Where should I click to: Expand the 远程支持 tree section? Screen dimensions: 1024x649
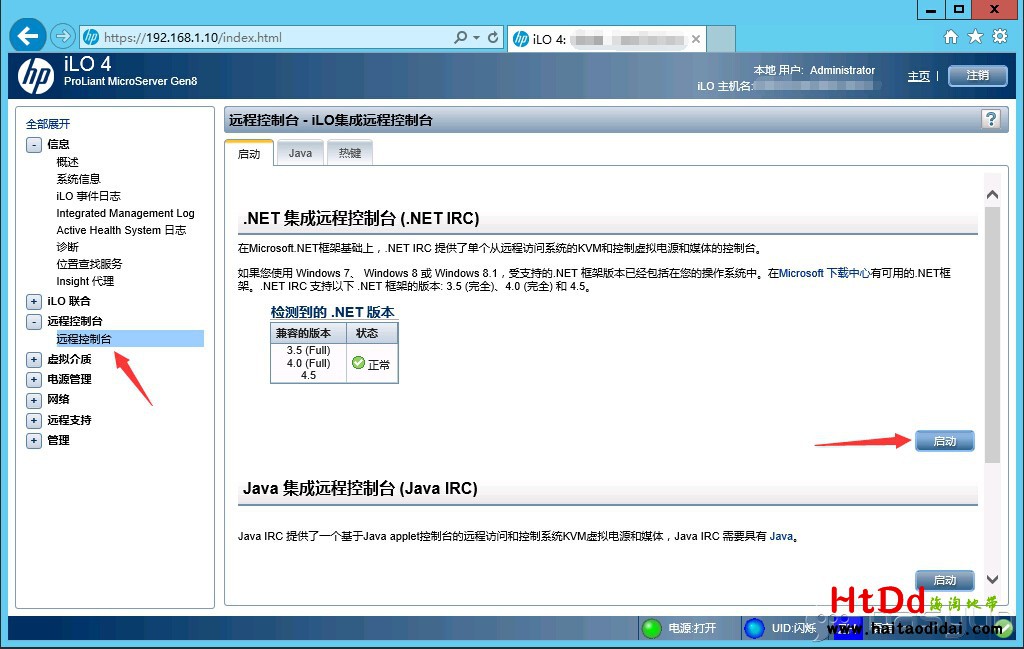click(34, 420)
